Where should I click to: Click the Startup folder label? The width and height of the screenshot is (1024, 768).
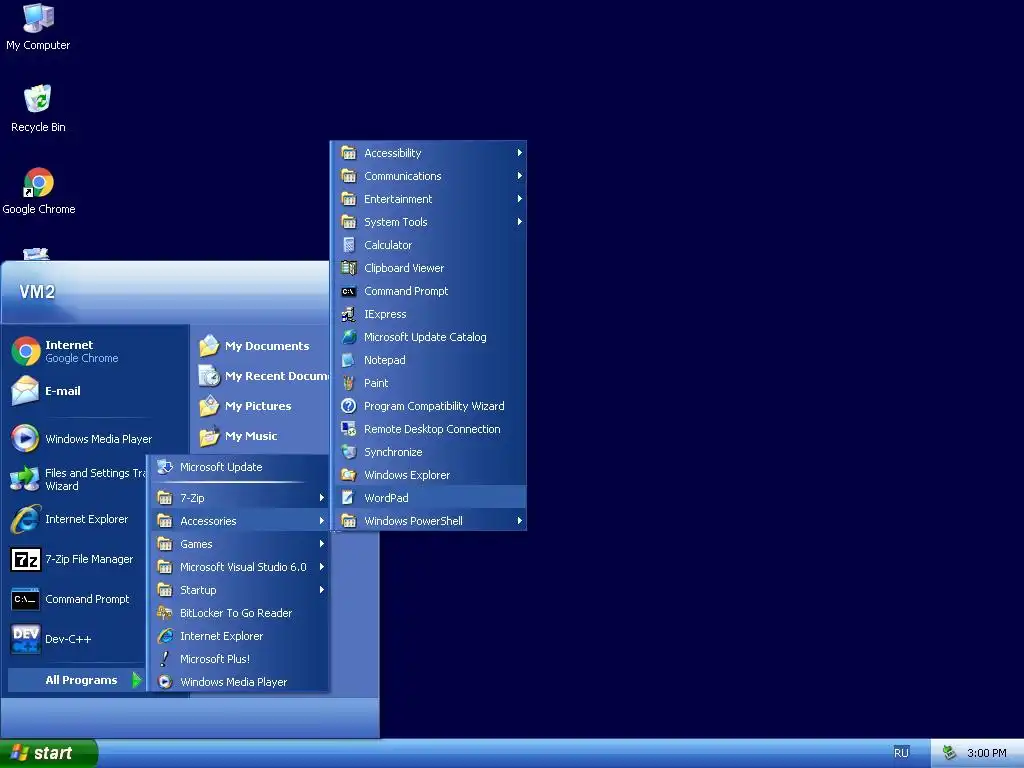(198, 590)
